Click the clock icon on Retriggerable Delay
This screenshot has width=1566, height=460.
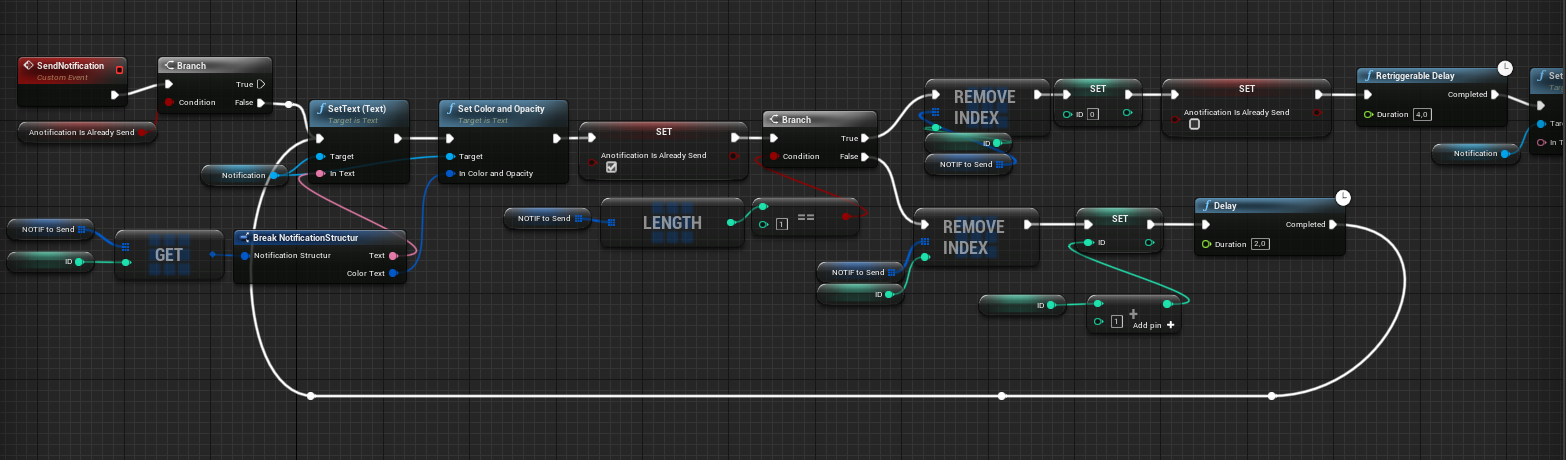[1505, 67]
